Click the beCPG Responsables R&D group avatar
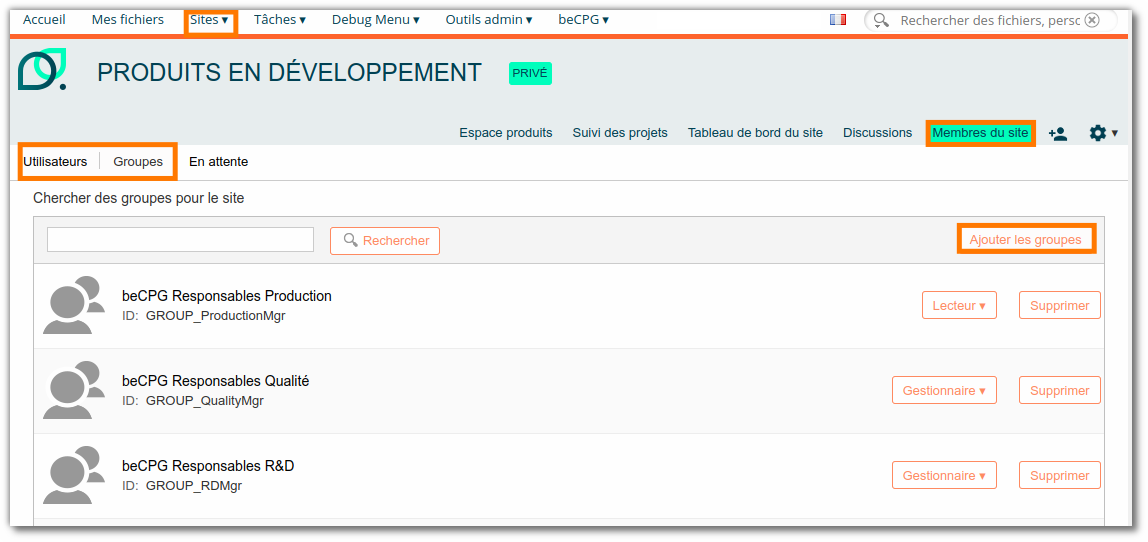The height and width of the screenshot is (542, 1148). pyautogui.click(x=73, y=475)
